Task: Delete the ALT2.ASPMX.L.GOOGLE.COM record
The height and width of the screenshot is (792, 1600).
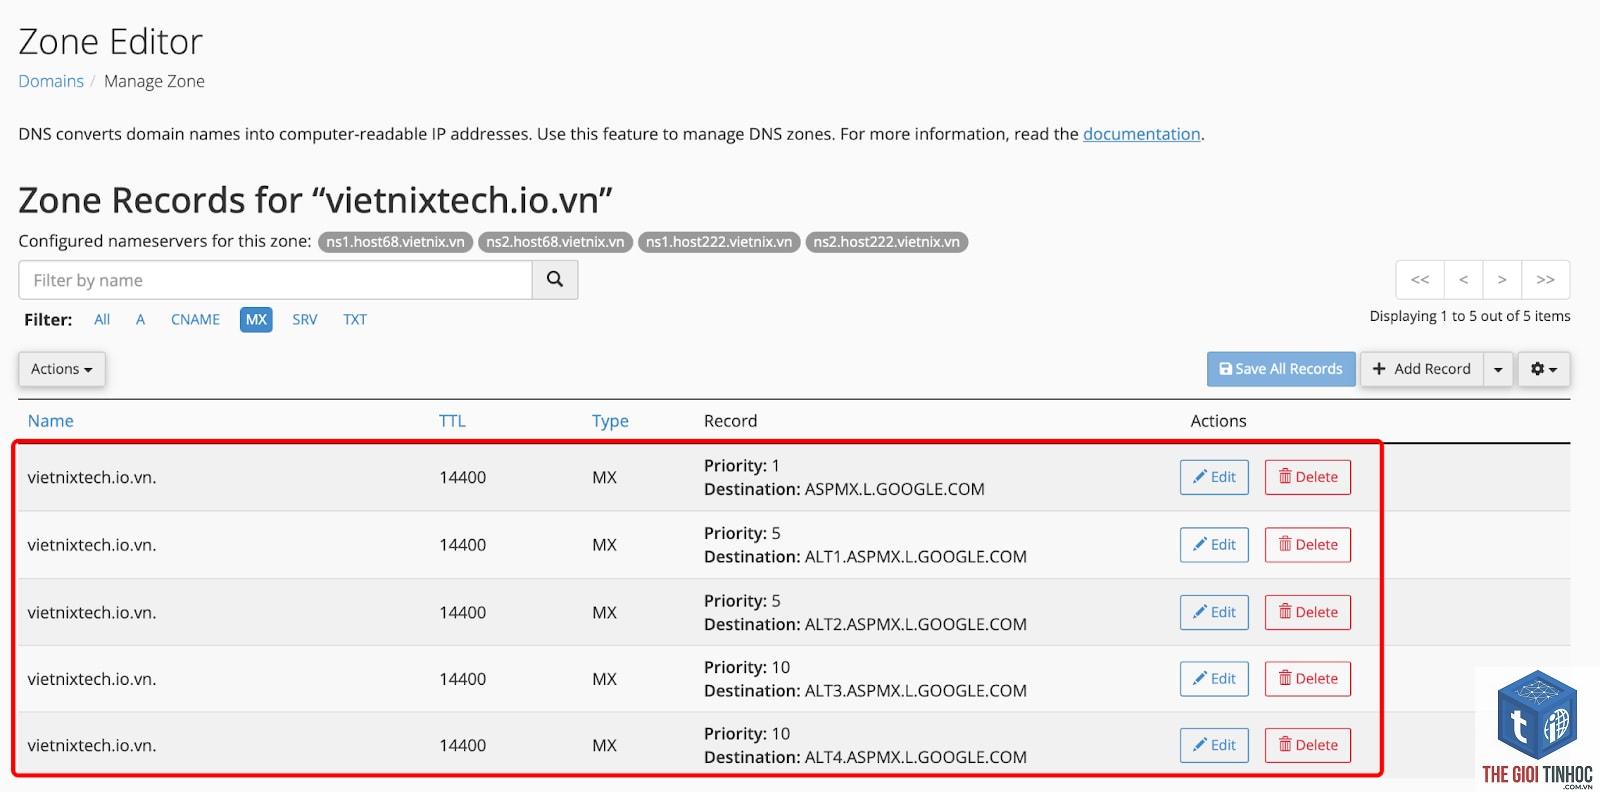Action: click(x=1308, y=612)
